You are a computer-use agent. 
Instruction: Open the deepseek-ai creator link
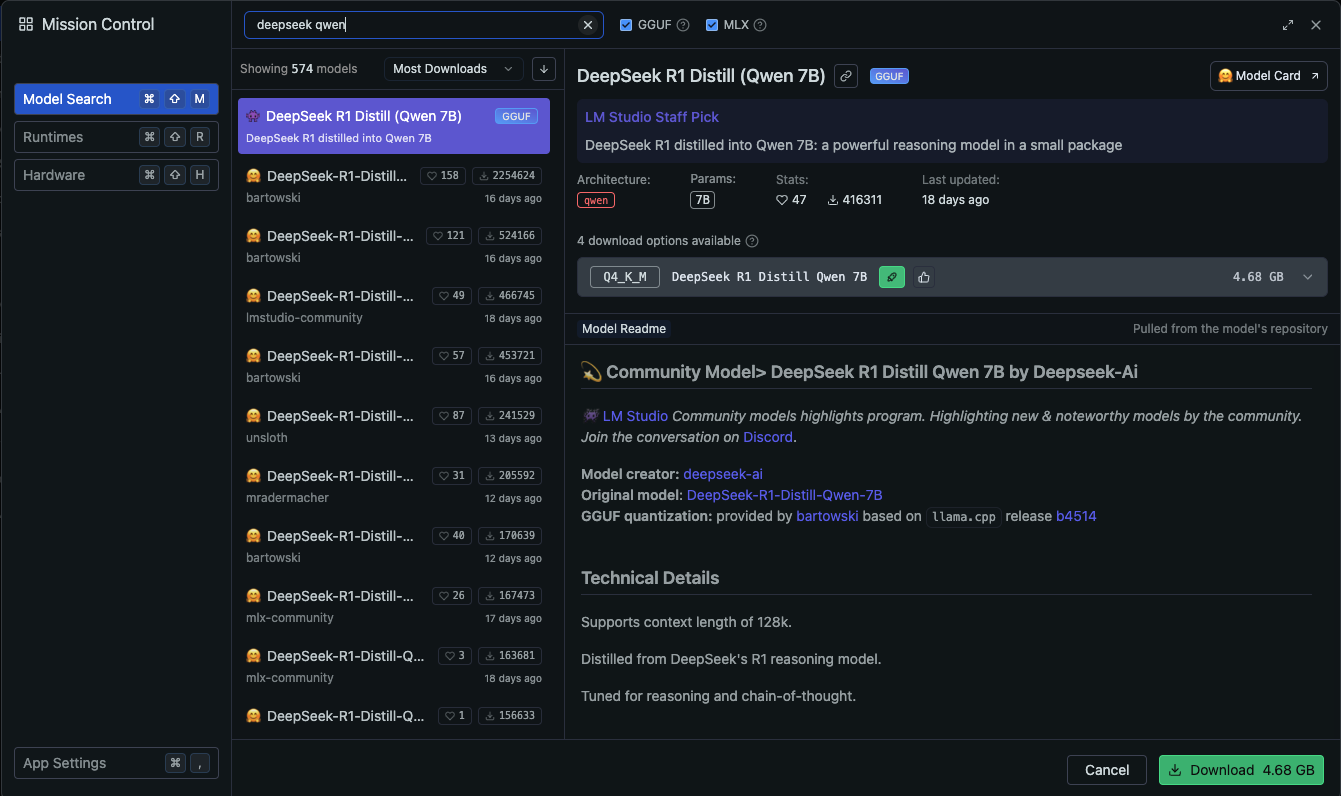click(723, 474)
